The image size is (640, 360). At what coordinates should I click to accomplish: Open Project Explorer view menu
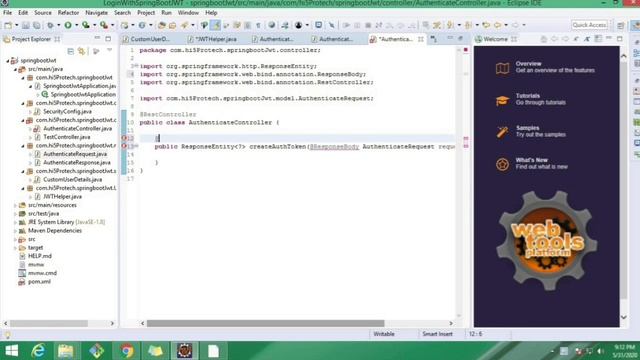[109, 50]
